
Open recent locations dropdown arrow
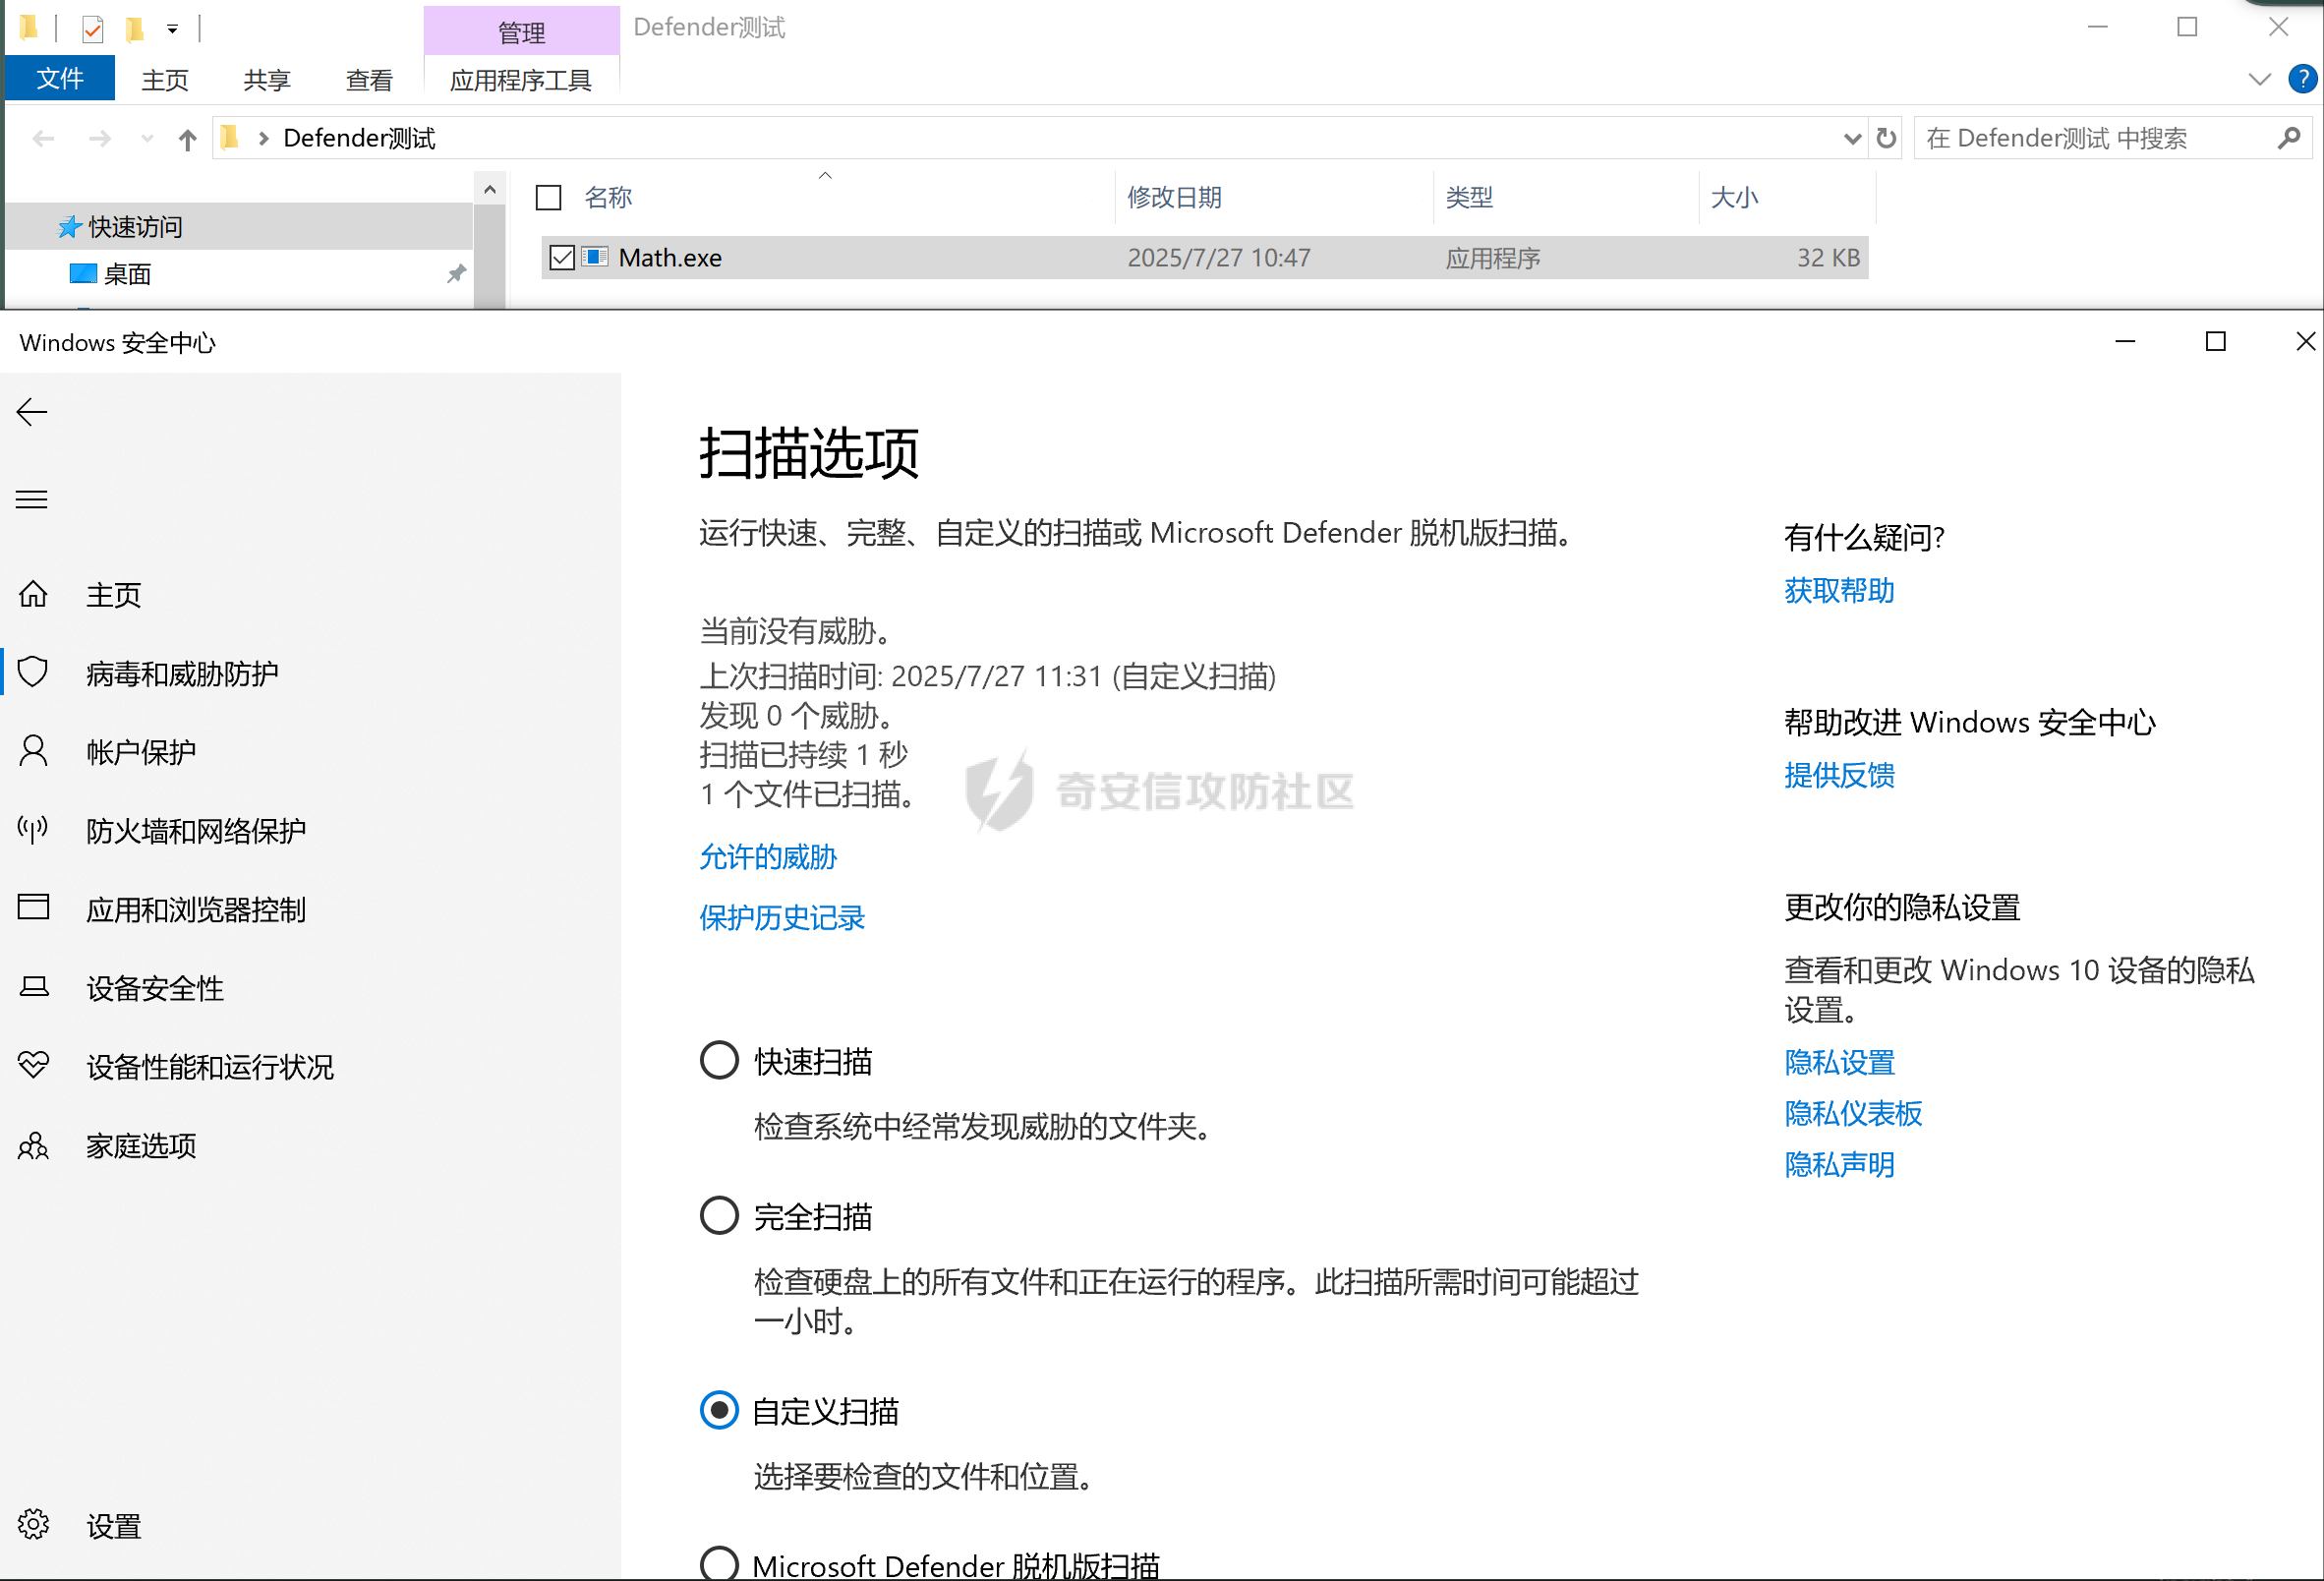[x=147, y=138]
